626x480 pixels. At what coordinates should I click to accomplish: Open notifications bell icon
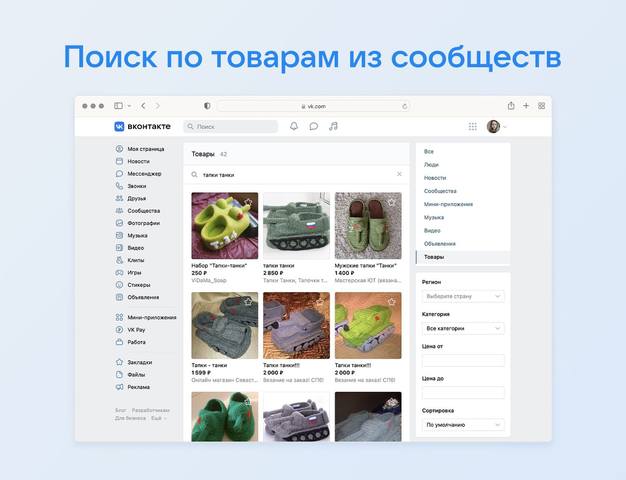click(294, 126)
